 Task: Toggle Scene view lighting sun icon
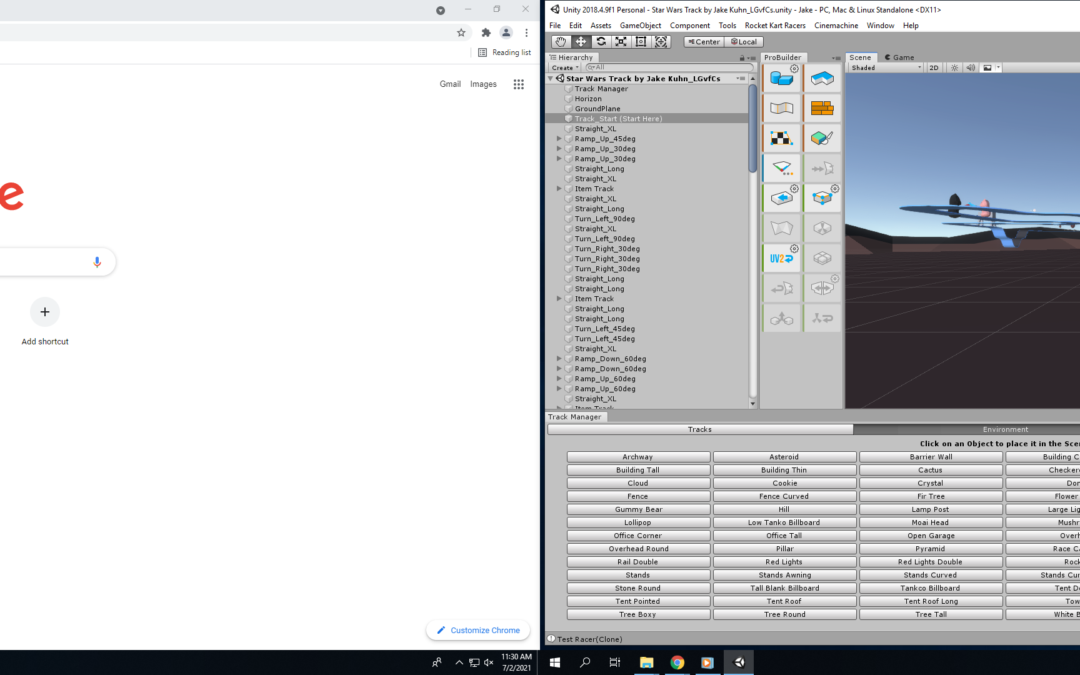click(955, 68)
